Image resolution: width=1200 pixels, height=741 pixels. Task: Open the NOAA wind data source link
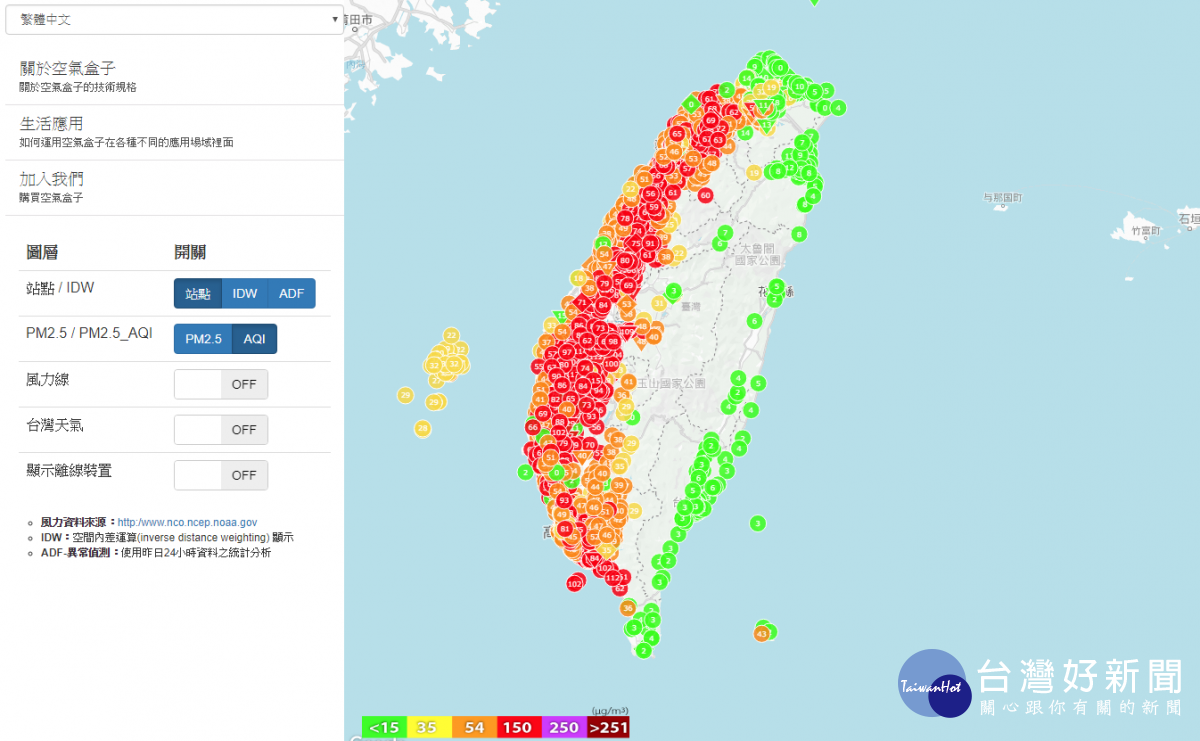pos(187,522)
